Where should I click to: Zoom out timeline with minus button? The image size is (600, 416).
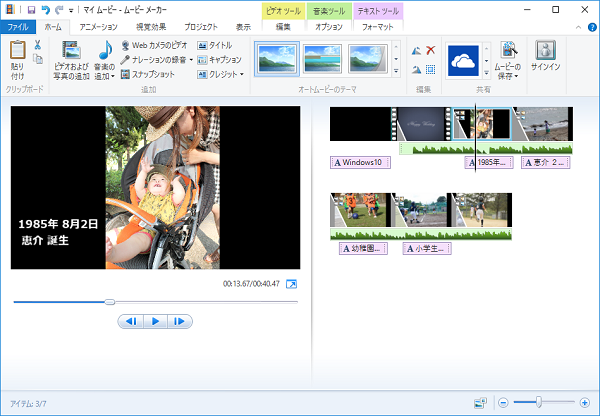coord(503,403)
